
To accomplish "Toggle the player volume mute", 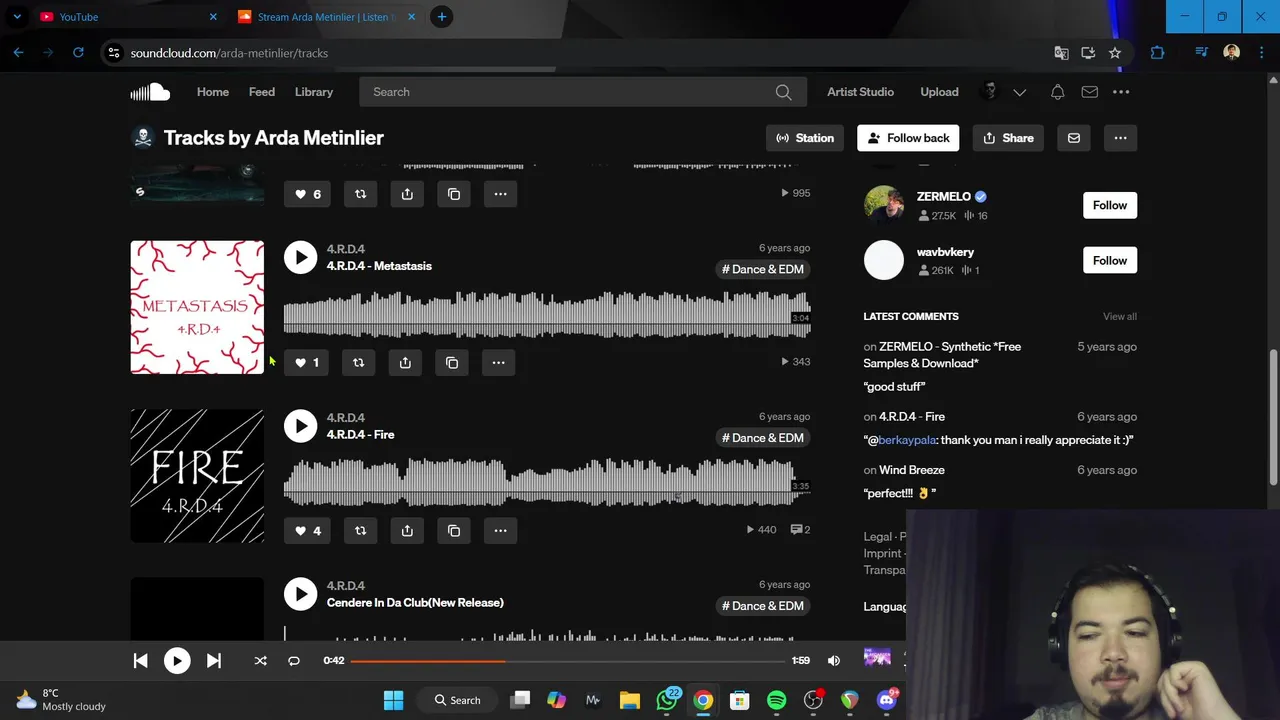I will [x=834, y=660].
